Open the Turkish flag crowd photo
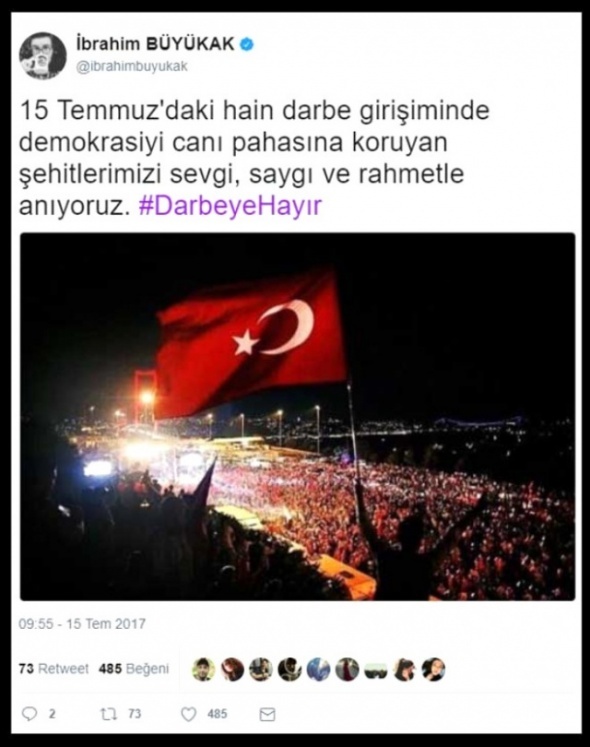 [x=297, y=417]
